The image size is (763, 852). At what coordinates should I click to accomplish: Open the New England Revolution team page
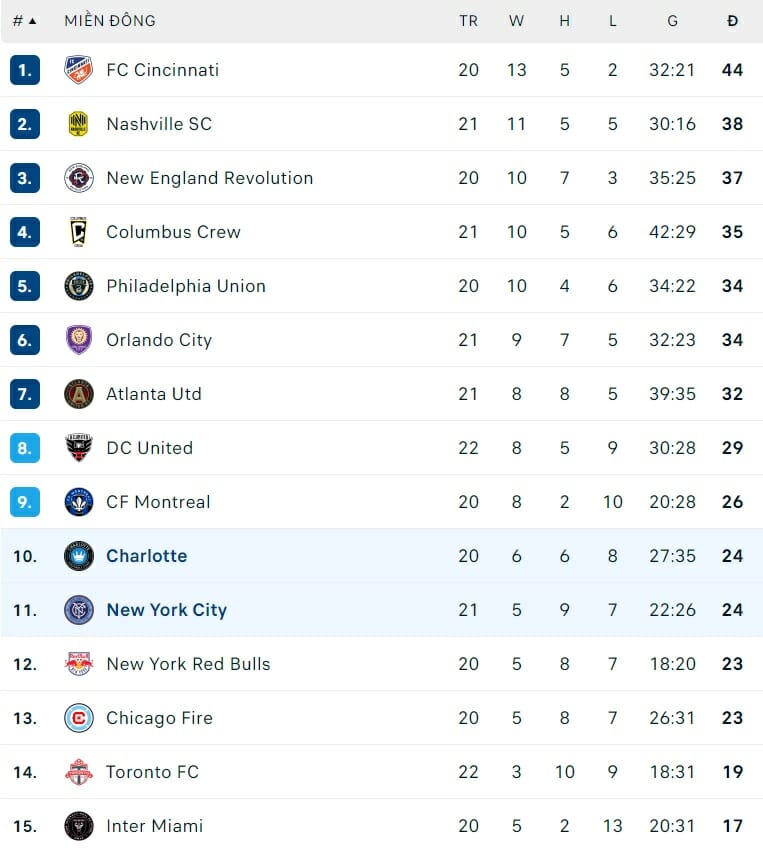click(209, 178)
